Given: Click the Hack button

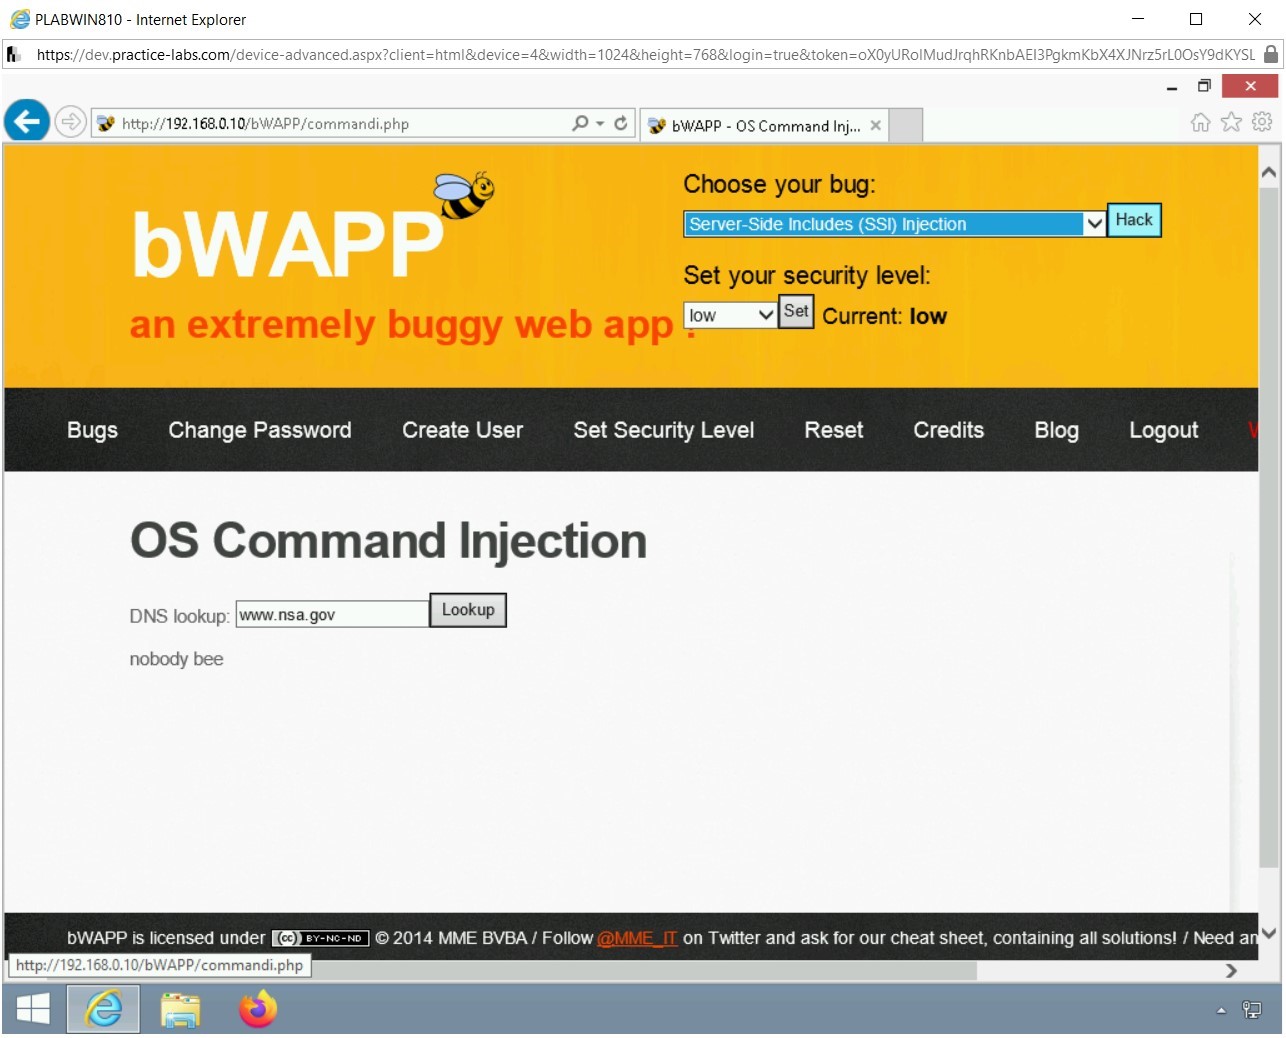Looking at the screenshot, I should [x=1133, y=219].
